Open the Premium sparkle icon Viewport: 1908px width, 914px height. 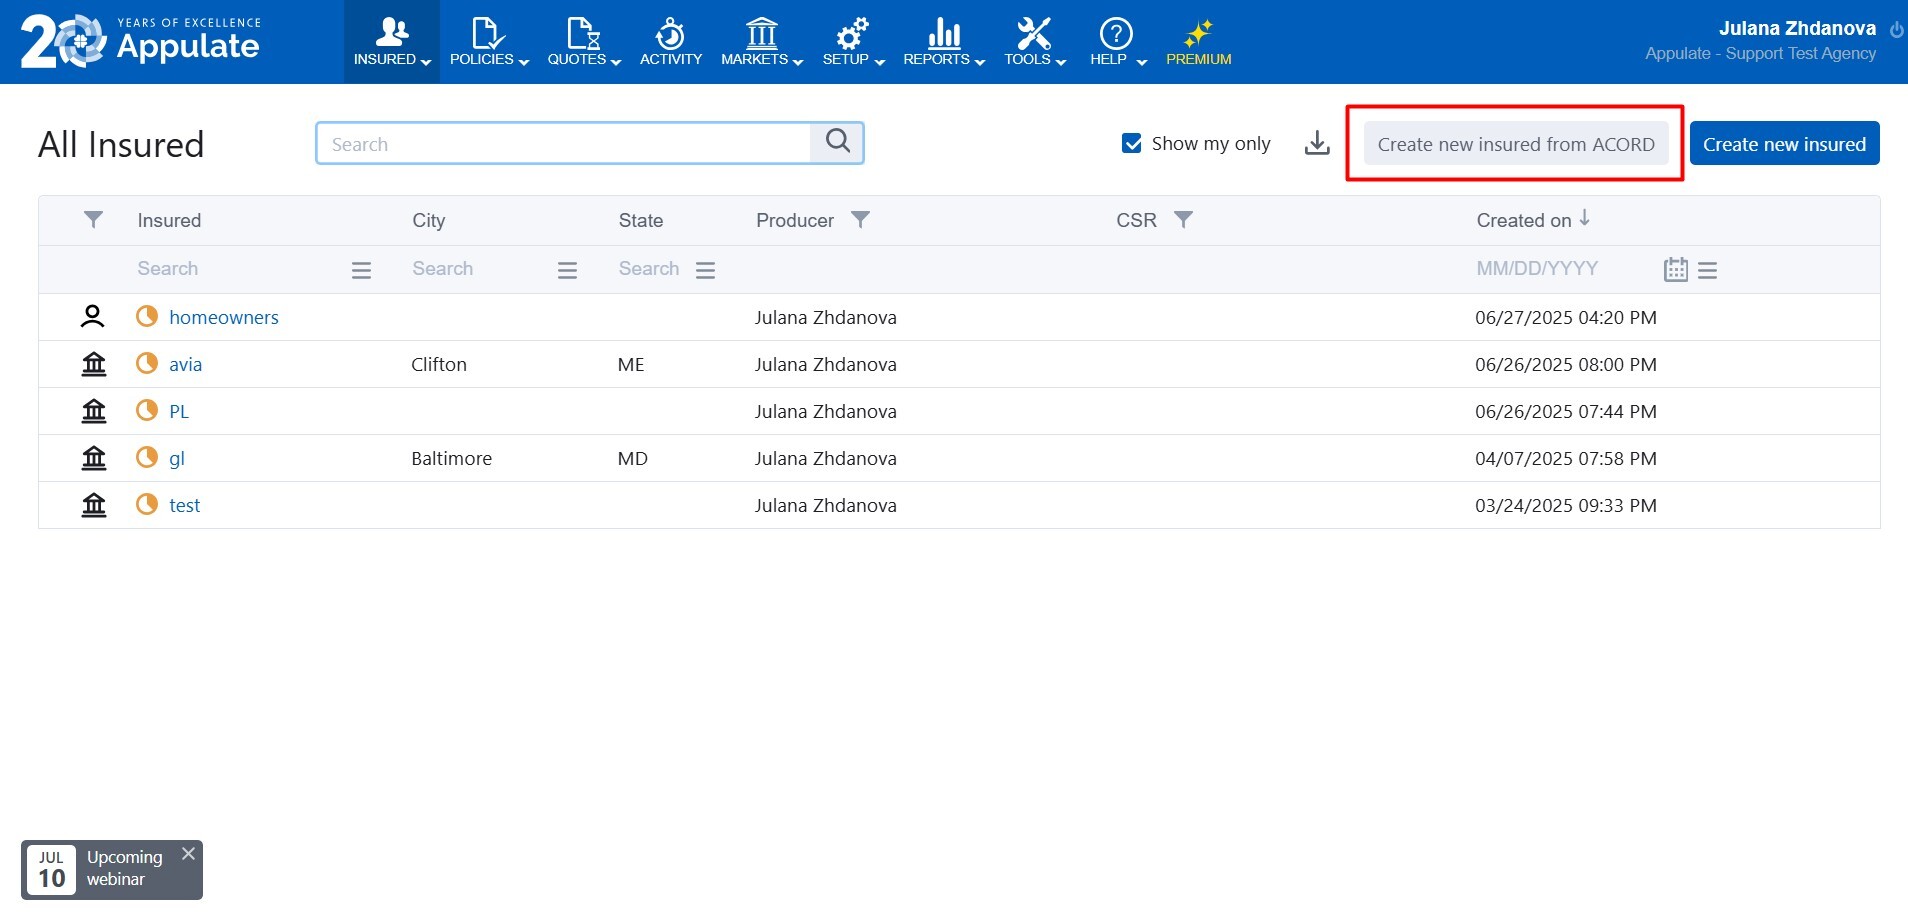pyautogui.click(x=1198, y=35)
